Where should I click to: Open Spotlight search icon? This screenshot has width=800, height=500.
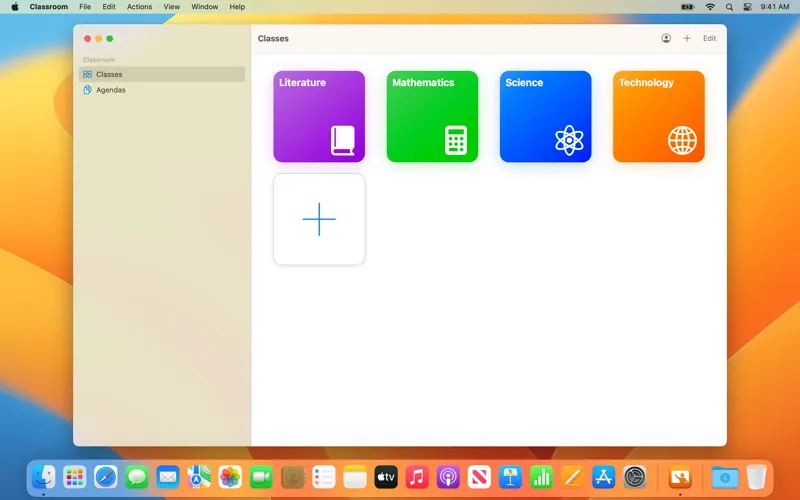tap(729, 7)
